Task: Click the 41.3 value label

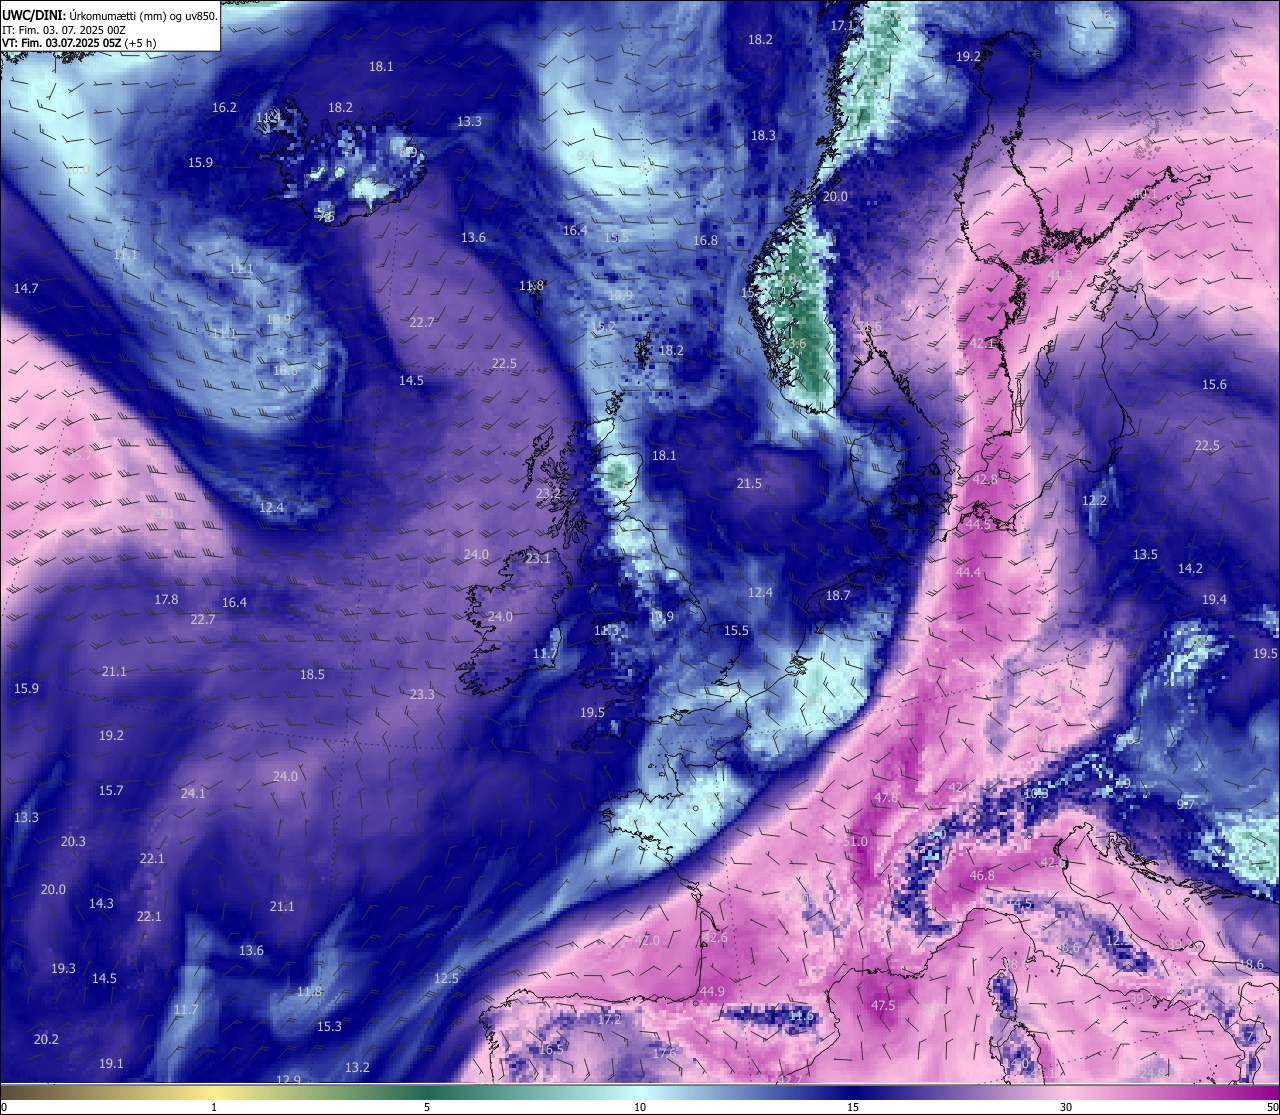Action: (x=1059, y=275)
